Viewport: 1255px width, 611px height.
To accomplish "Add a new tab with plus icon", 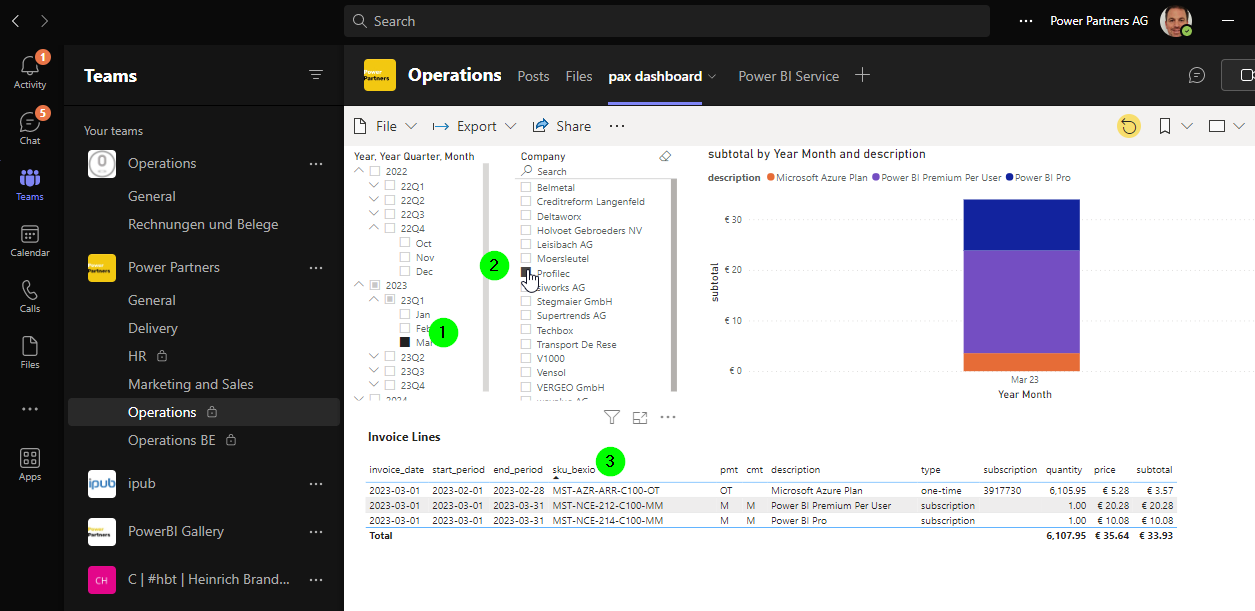I will click(x=863, y=75).
